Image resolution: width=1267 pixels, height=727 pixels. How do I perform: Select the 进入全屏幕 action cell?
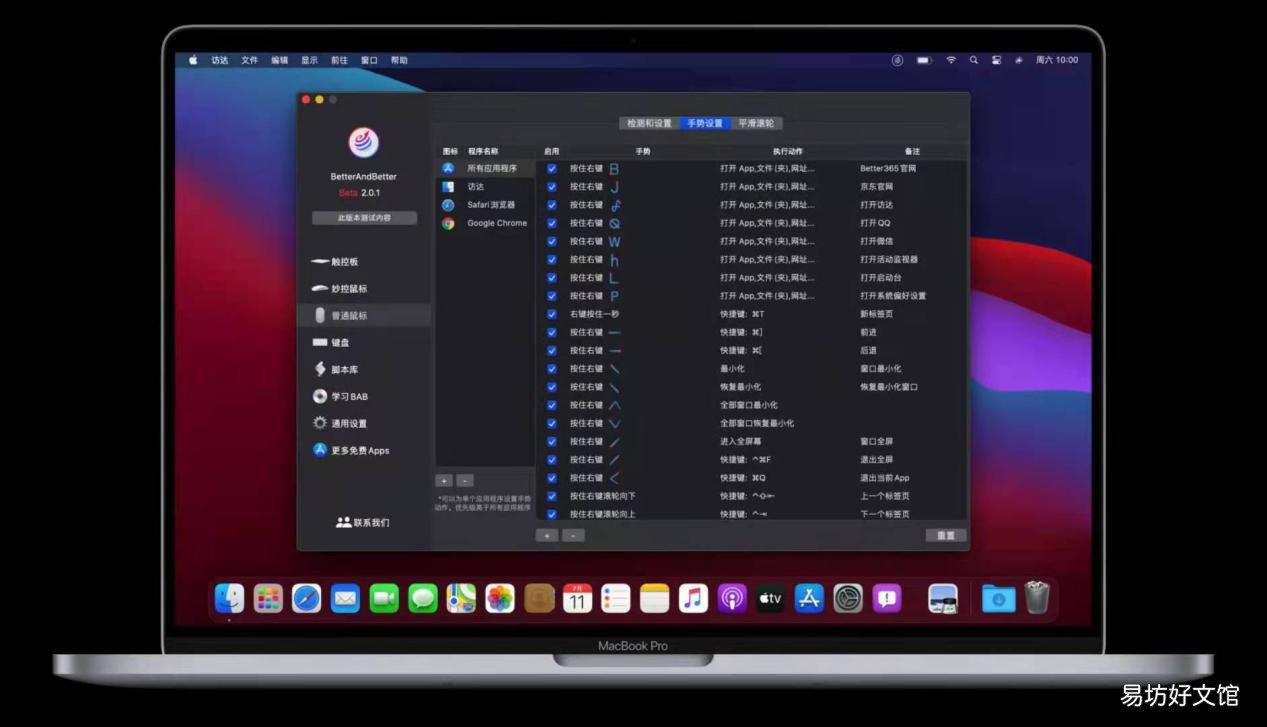(740, 442)
